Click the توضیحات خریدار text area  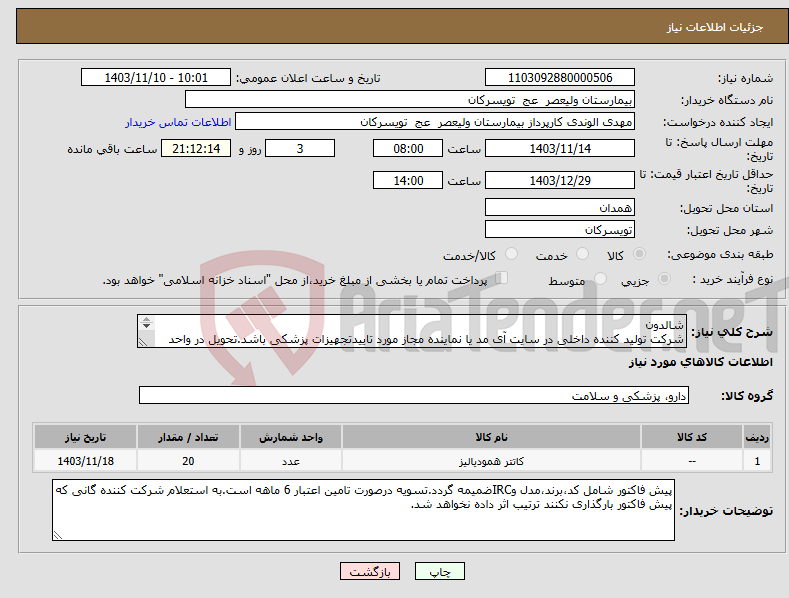(x=363, y=510)
